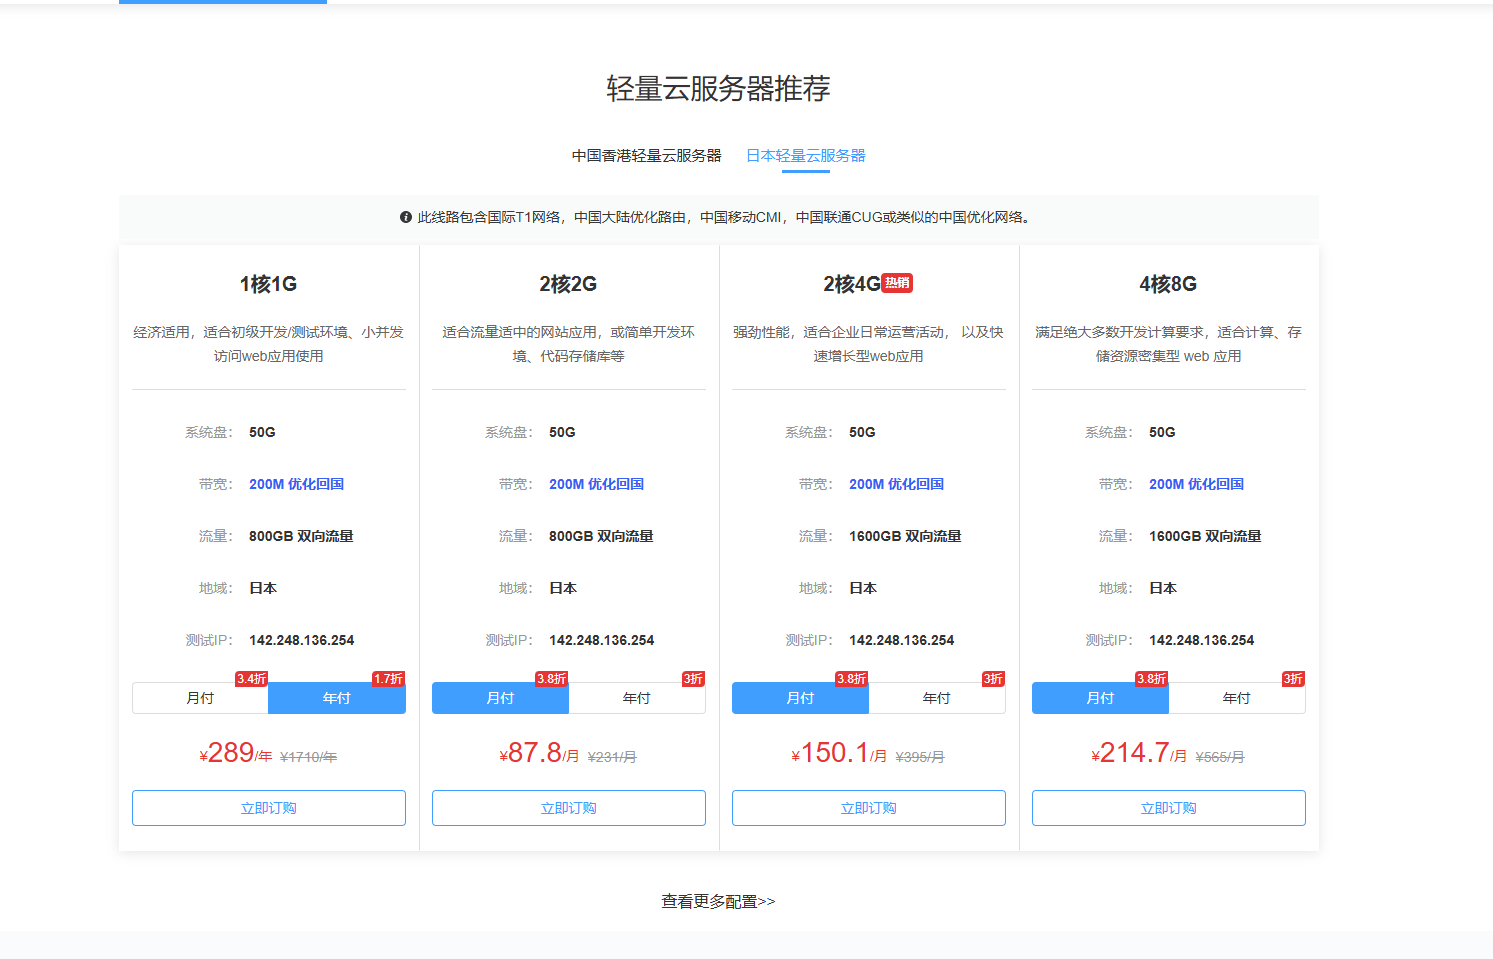Click the 热销 badge next to 2核4G
Image resolution: width=1493 pixels, height=959 pixels.
click(897, 283)
